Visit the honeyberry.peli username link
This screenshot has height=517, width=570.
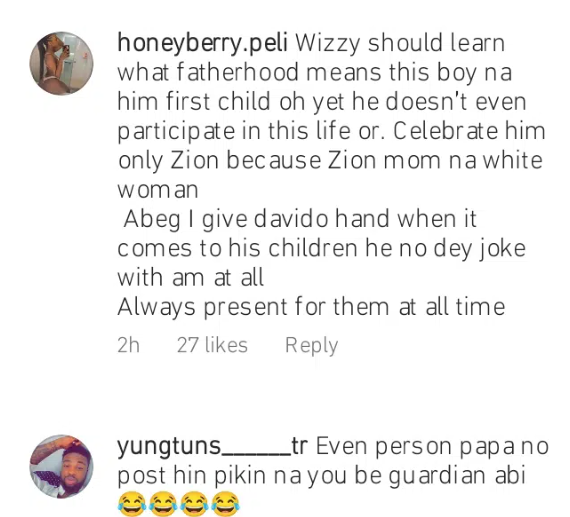click(x=202, y=44)
